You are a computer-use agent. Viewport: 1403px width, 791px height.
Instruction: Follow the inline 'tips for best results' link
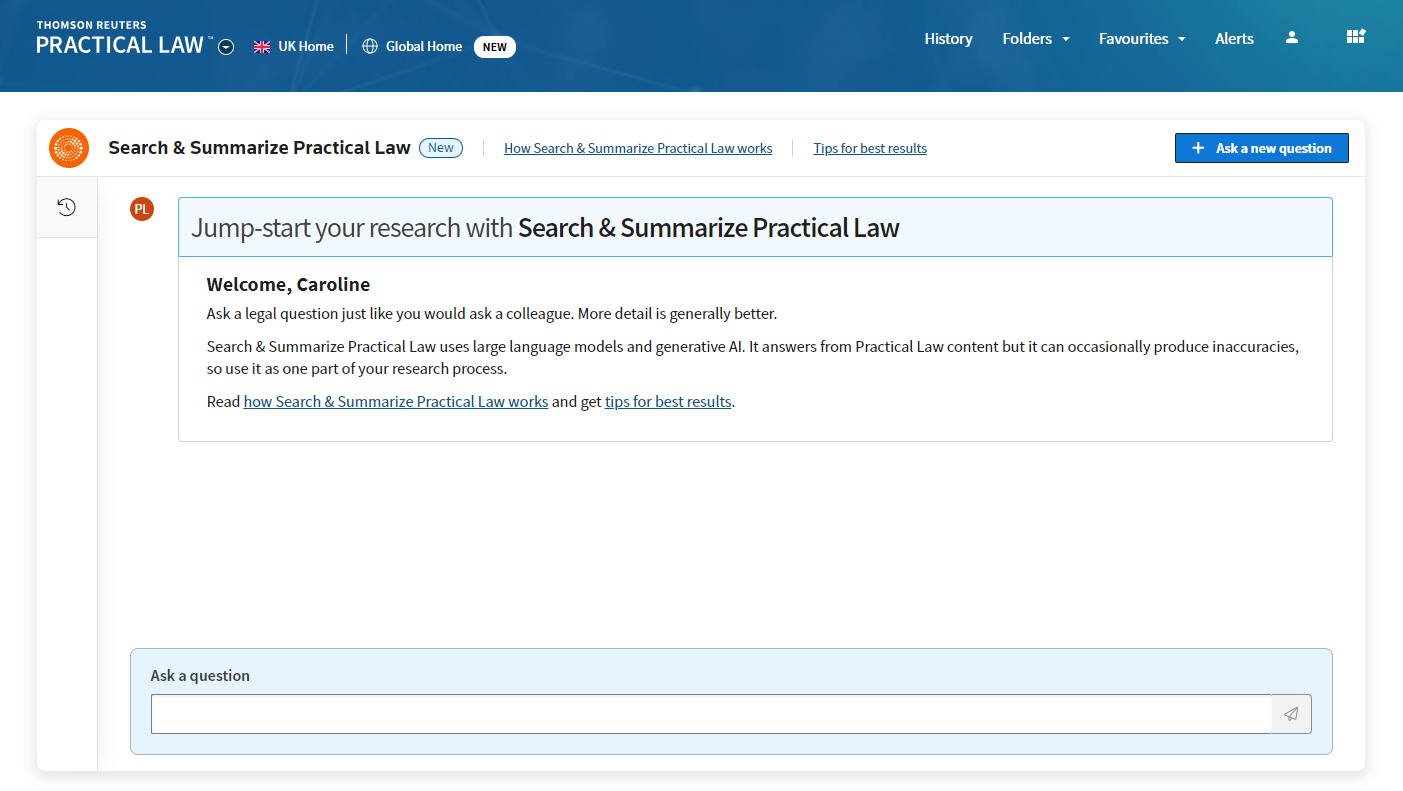tap(668, 402)
